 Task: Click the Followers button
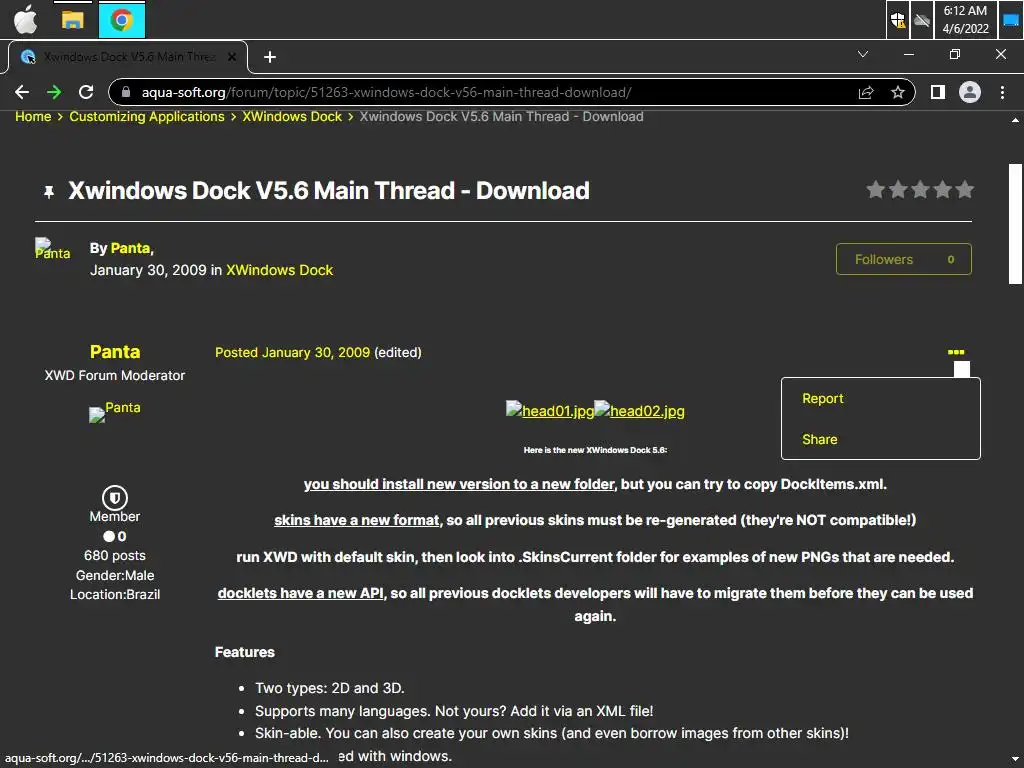tap(904, 259)
